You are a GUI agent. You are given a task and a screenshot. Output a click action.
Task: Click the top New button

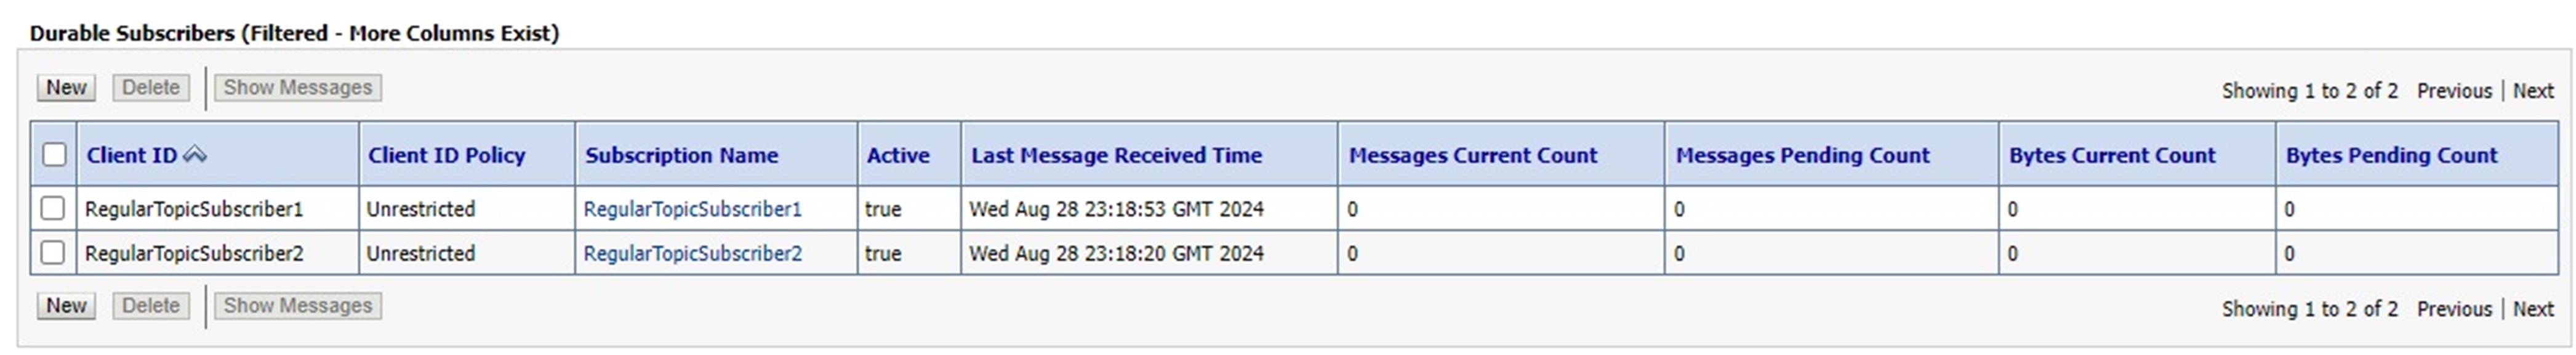[66, 88]
